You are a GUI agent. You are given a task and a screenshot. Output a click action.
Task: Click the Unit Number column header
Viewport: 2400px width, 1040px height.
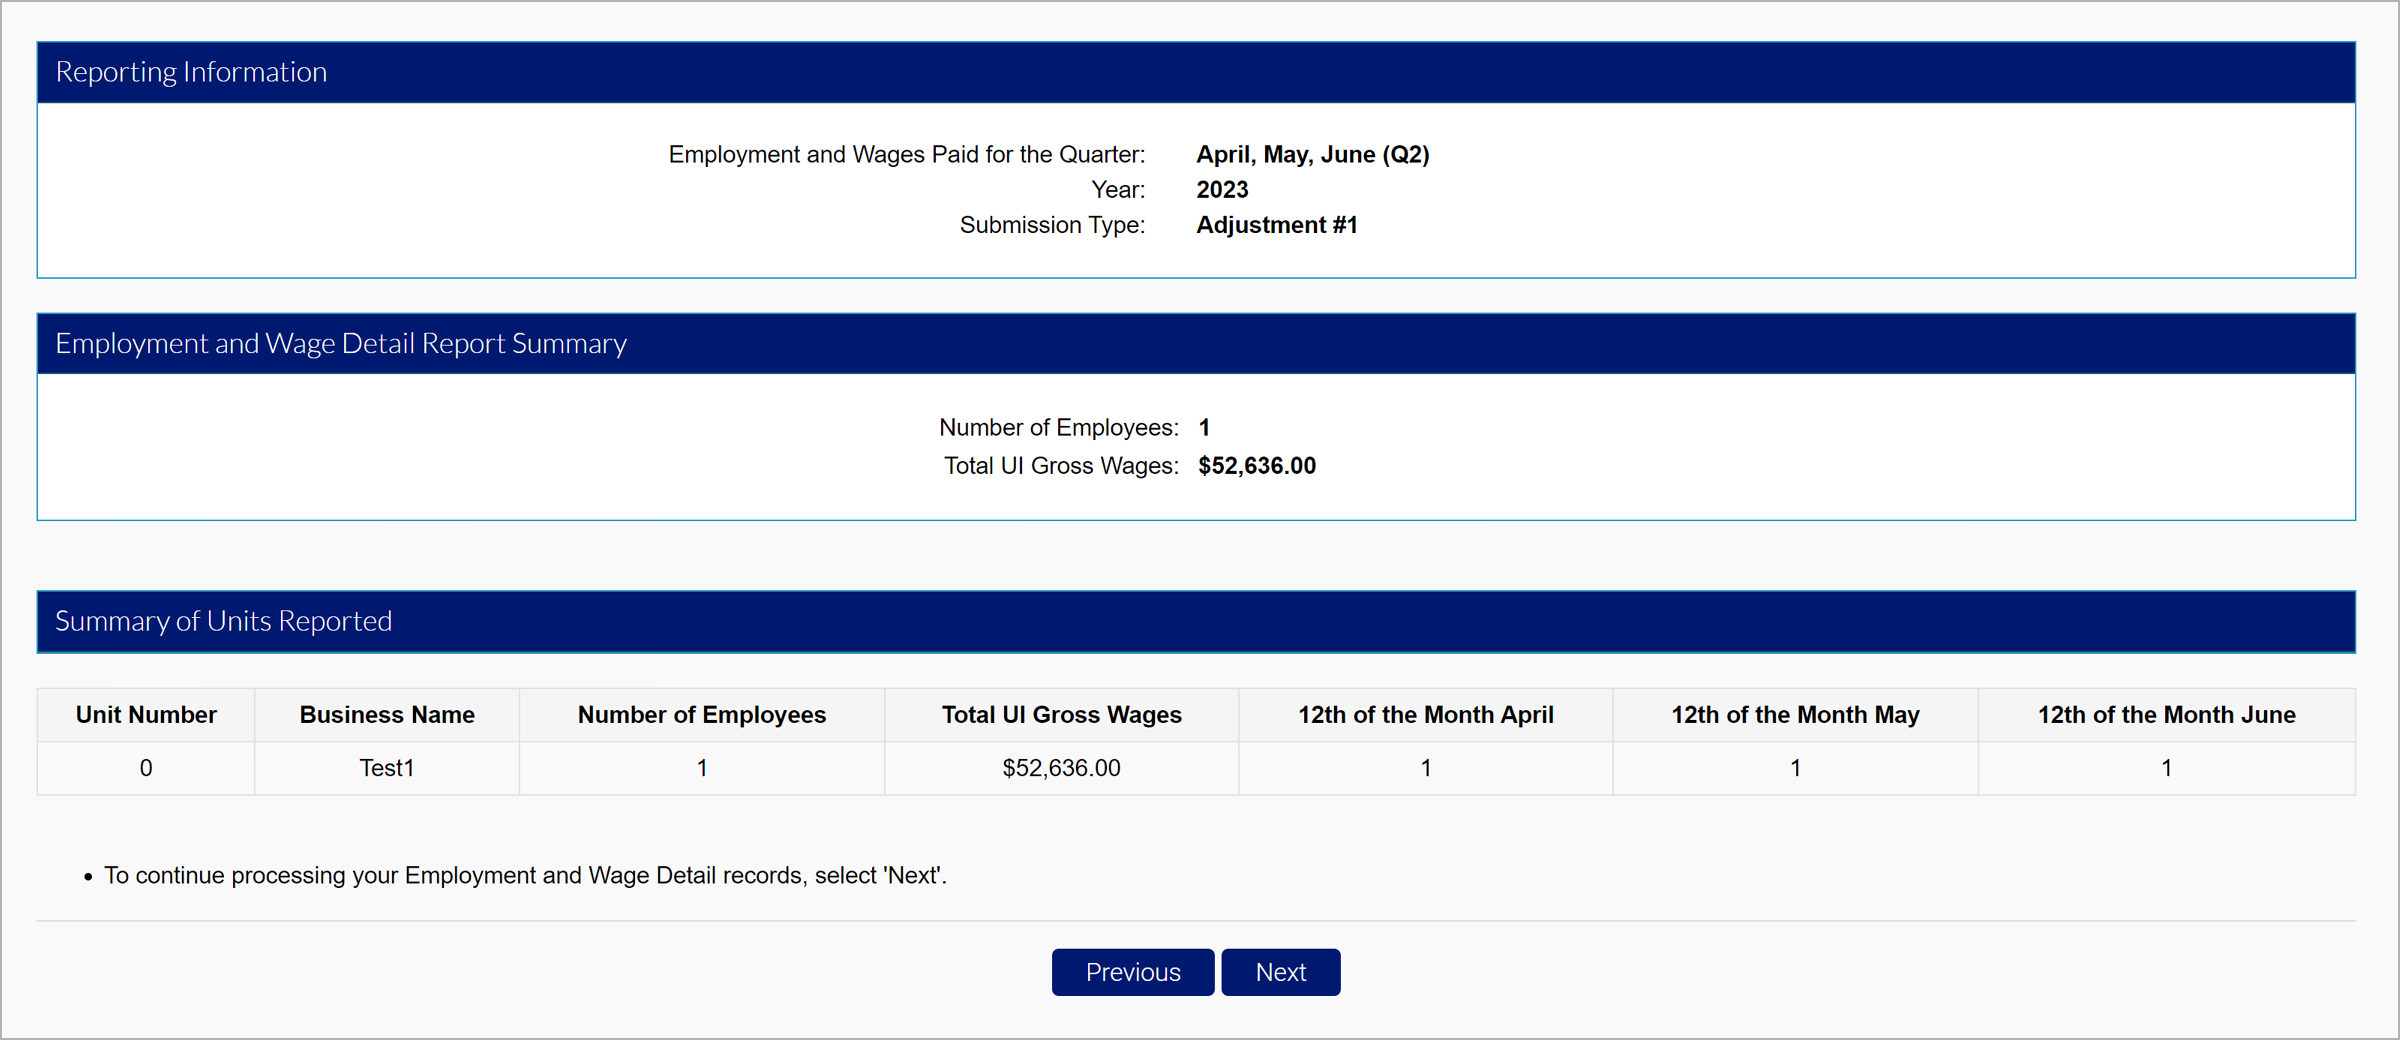pyautogui.click(x=146, y=715)
